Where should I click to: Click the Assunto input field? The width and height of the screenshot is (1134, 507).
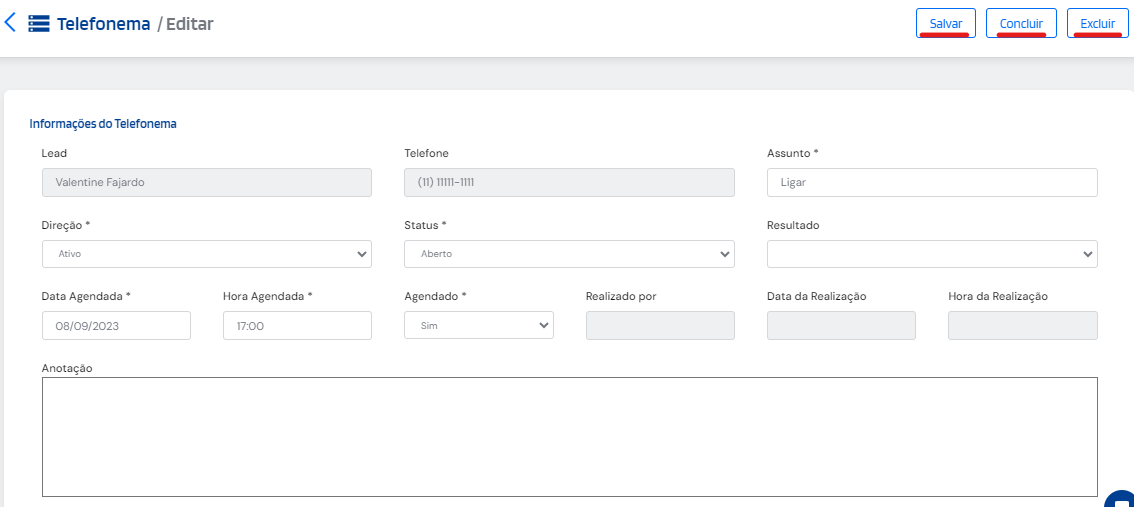tap(931, 182)
